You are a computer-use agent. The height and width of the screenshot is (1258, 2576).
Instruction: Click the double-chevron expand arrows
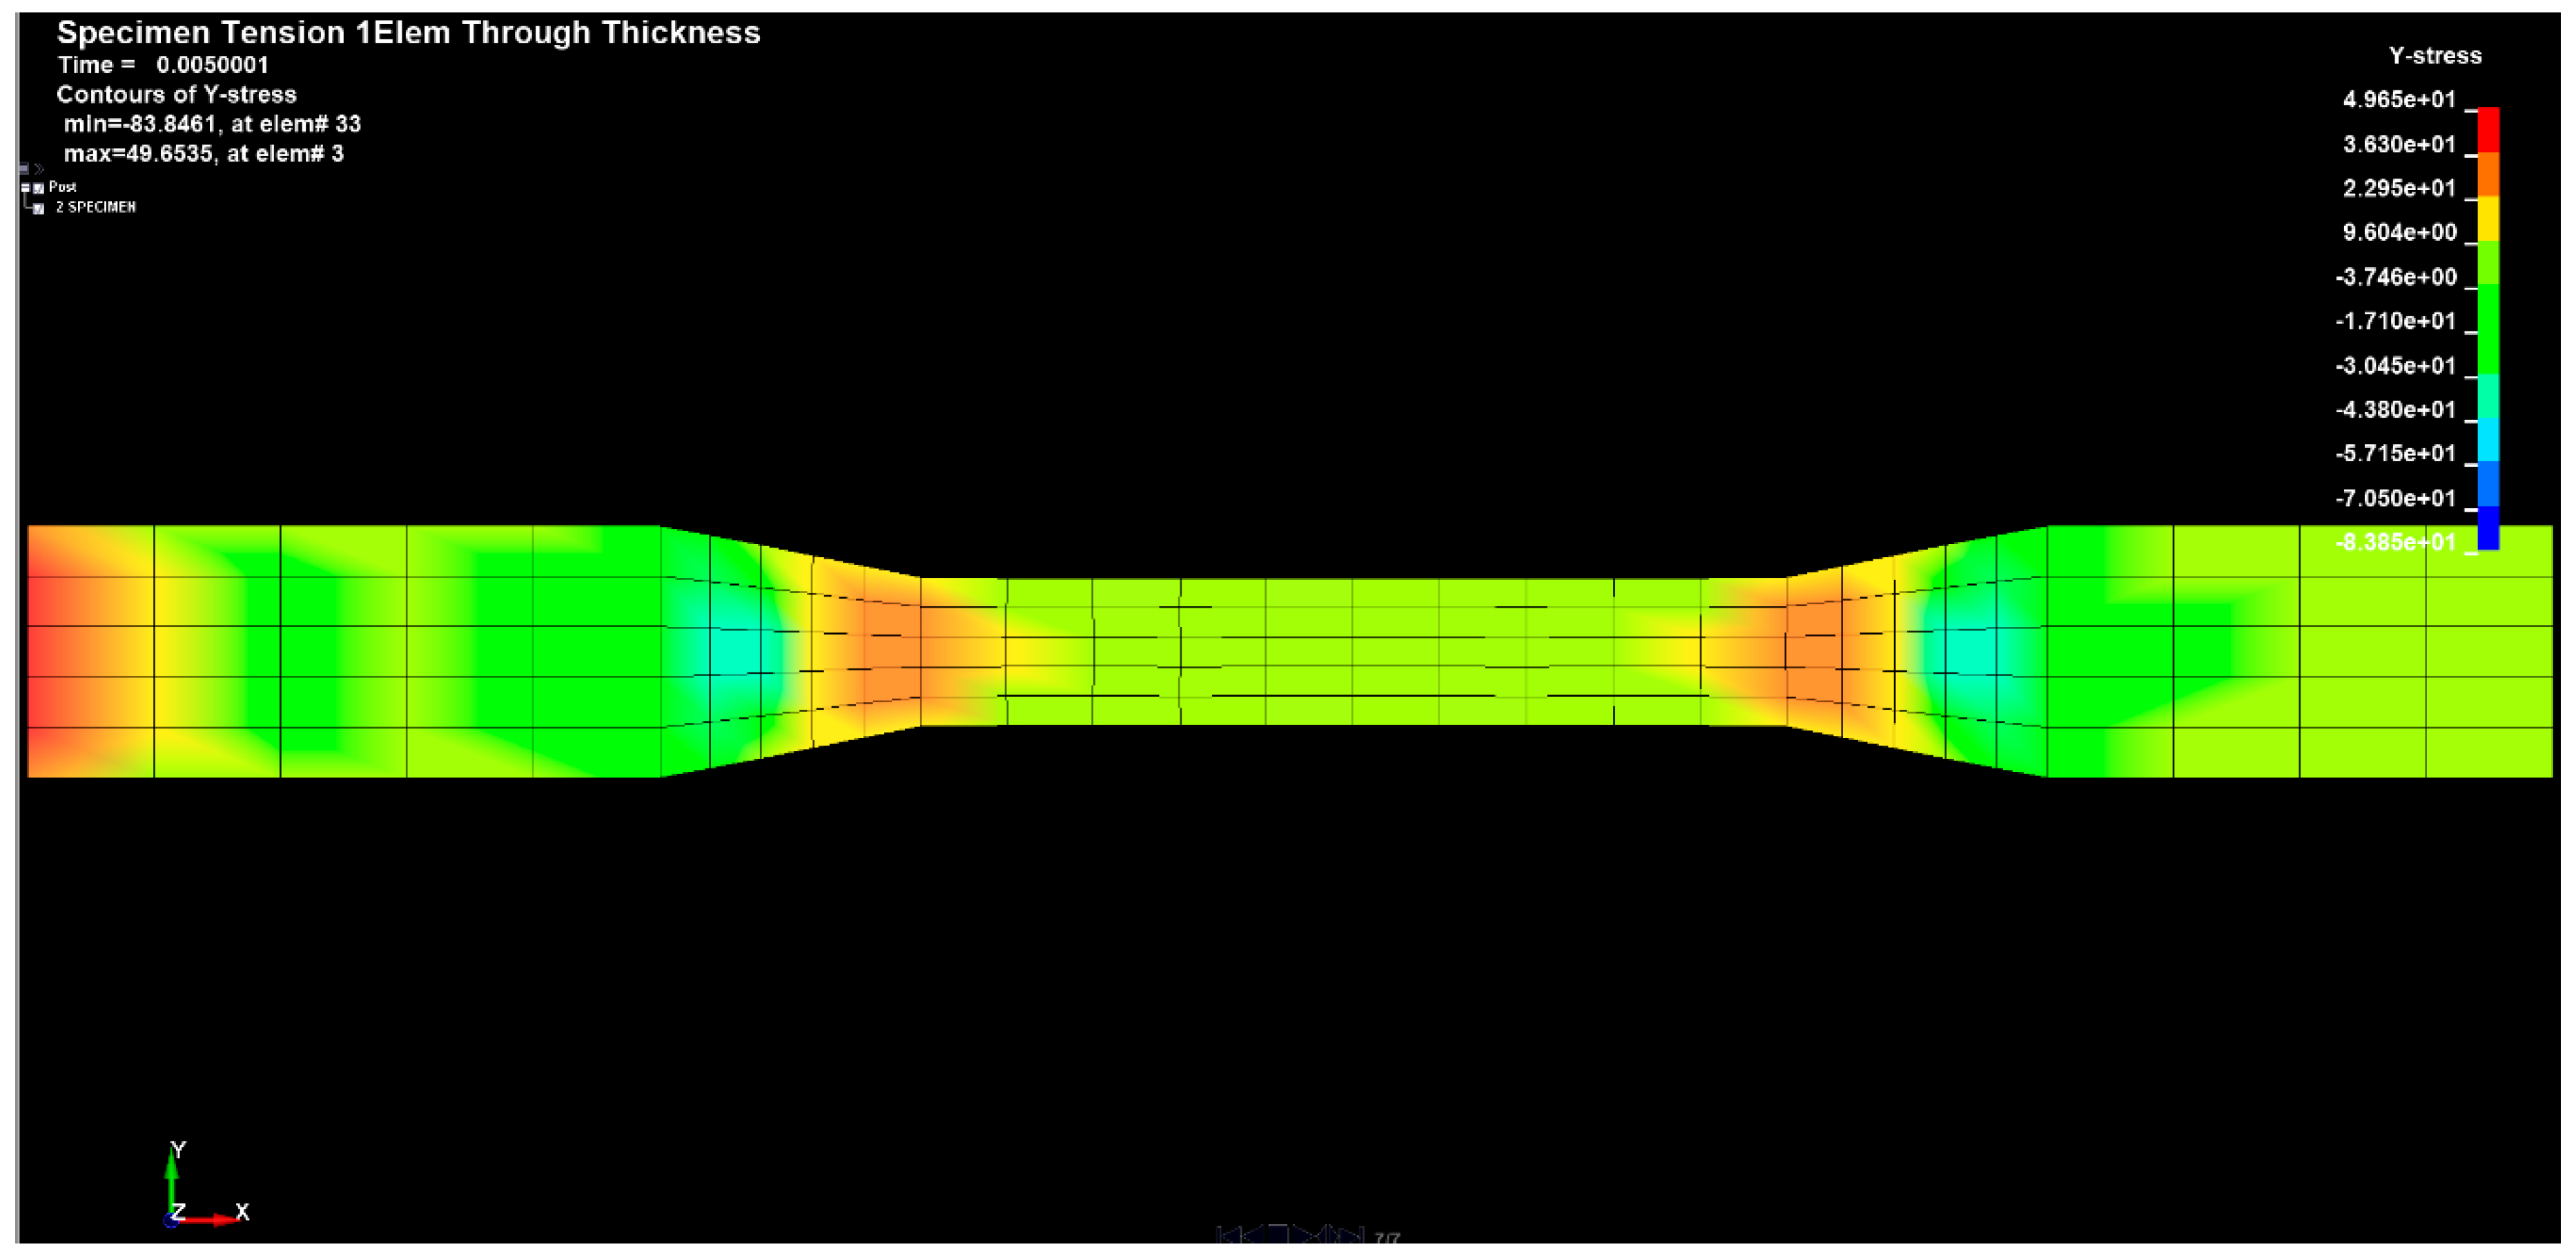[x=39, y=169]
